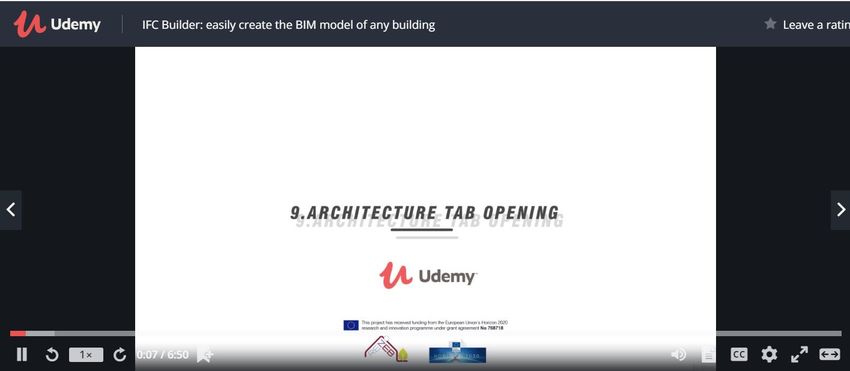Add a bookmark at current time
The width and height of the screenshot is (850, 371).
tap(205, 355)
